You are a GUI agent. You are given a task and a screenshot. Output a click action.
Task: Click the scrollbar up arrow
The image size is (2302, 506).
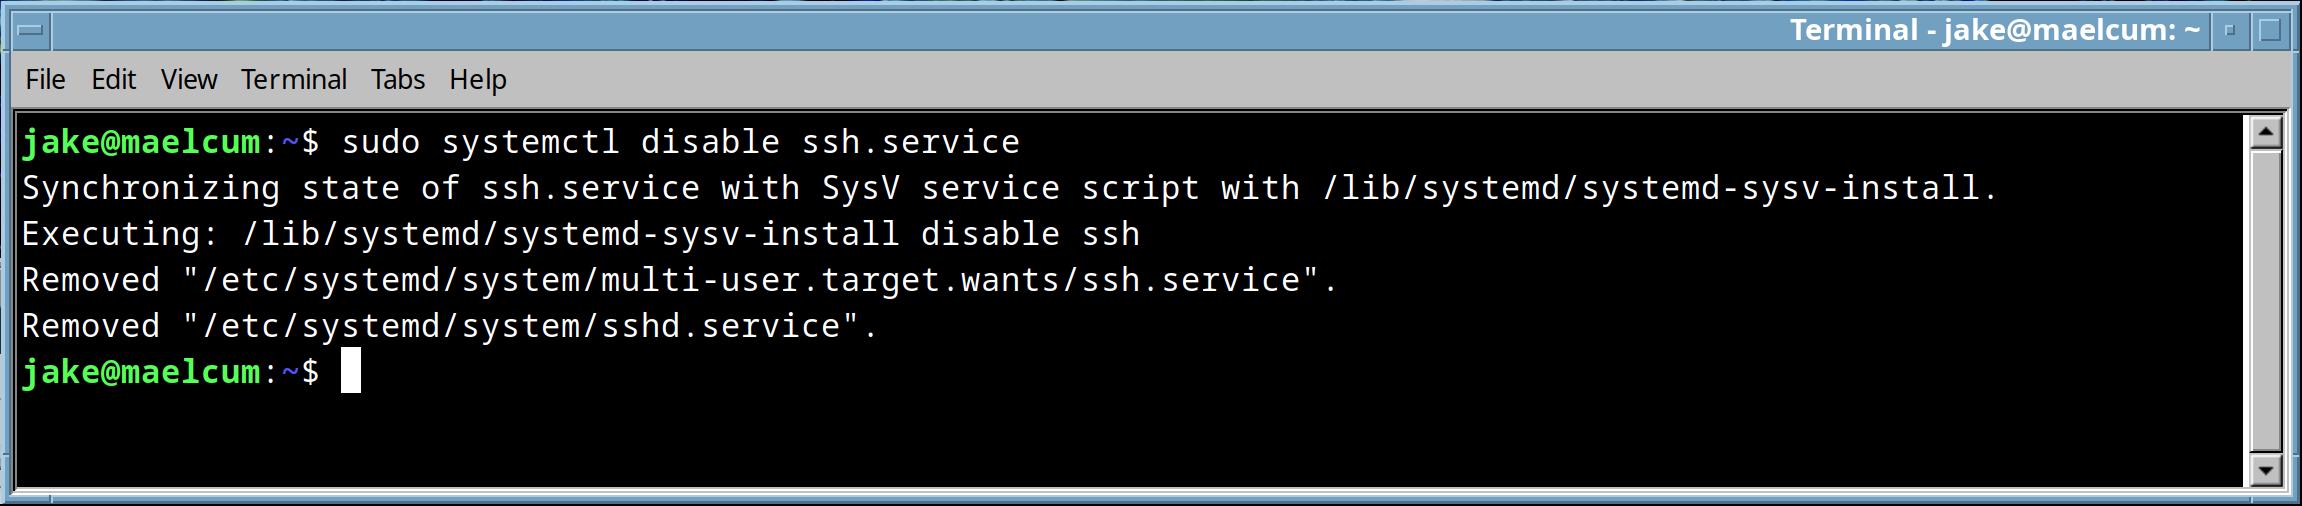(x=2264, y=133)
